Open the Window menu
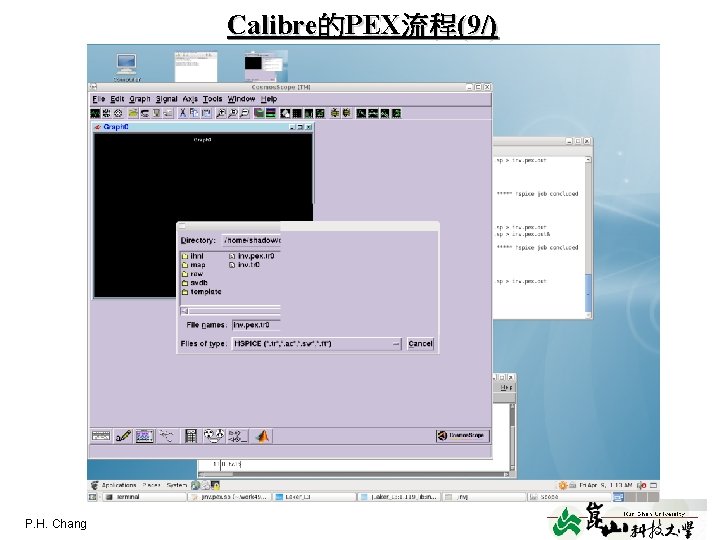 241,99
